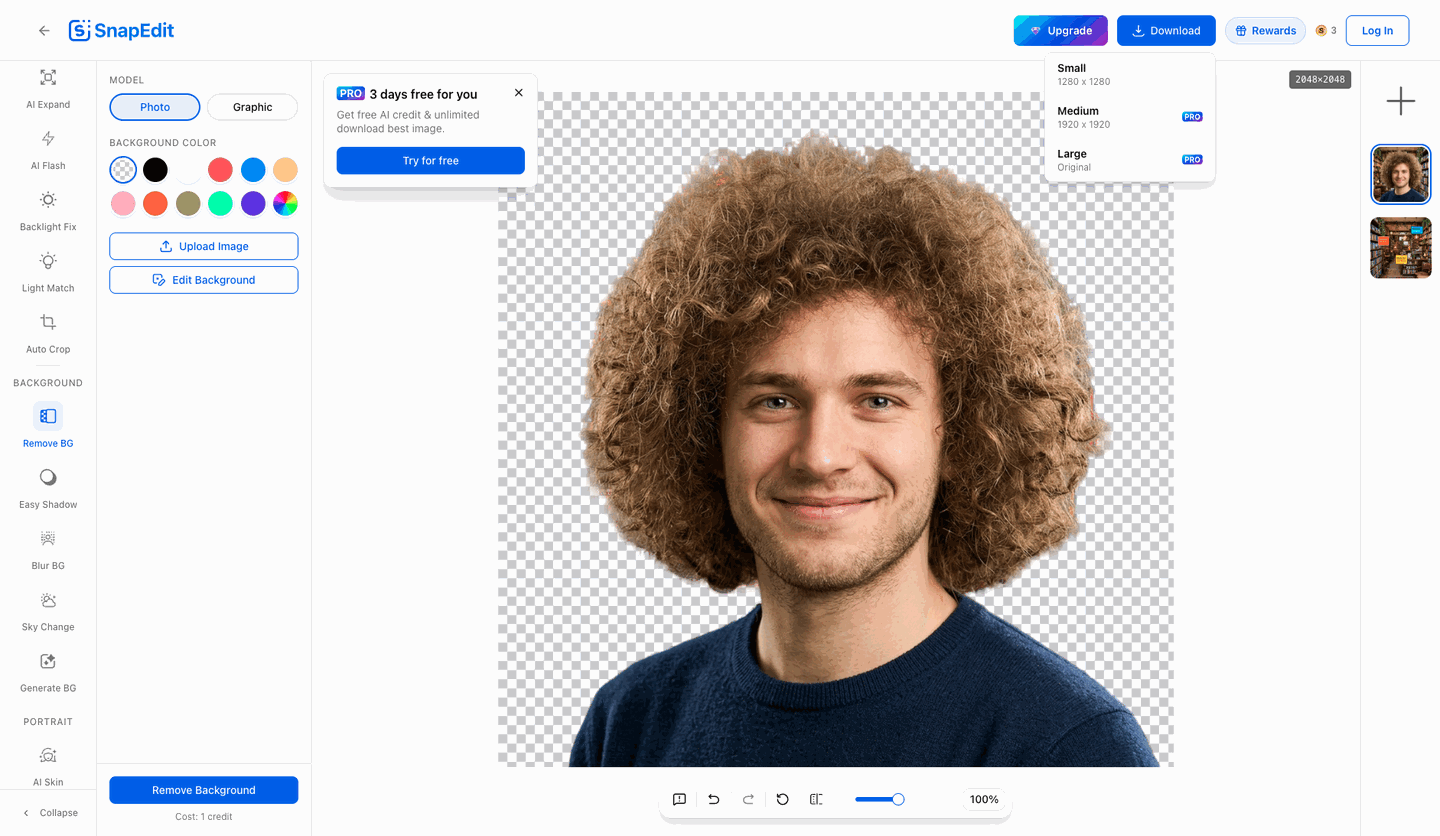Open the feedback comment icon
This screenshot has width=1440, height=836.
click(x=679, y=799)
